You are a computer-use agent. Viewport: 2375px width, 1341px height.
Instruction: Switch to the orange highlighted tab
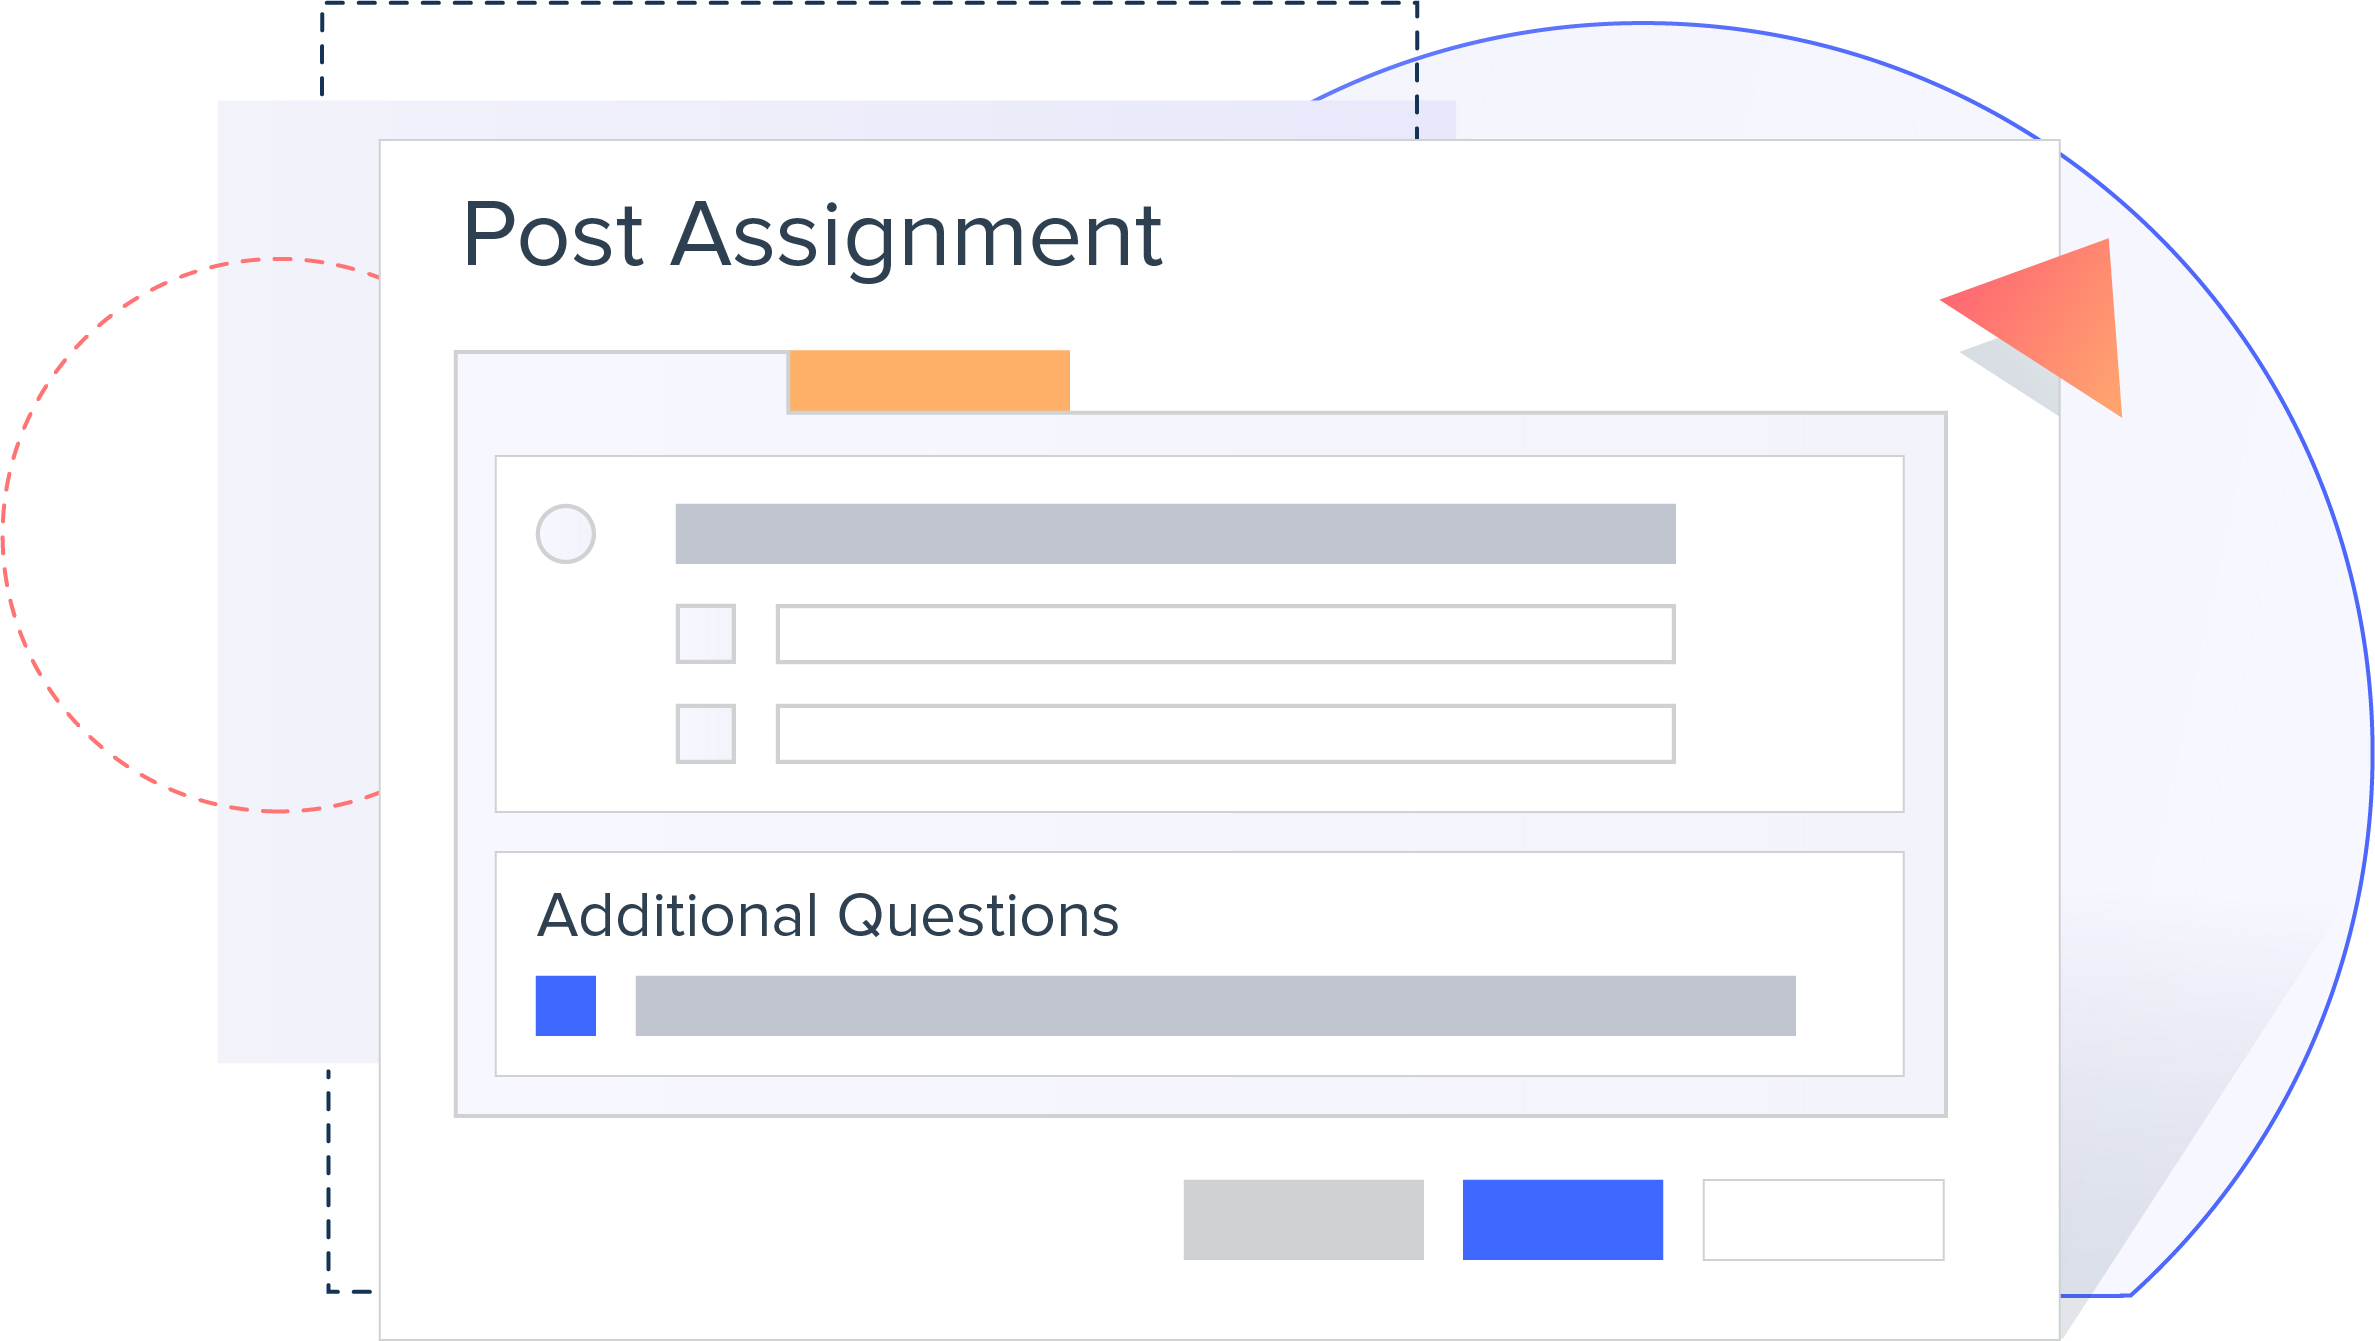(929, 381)
